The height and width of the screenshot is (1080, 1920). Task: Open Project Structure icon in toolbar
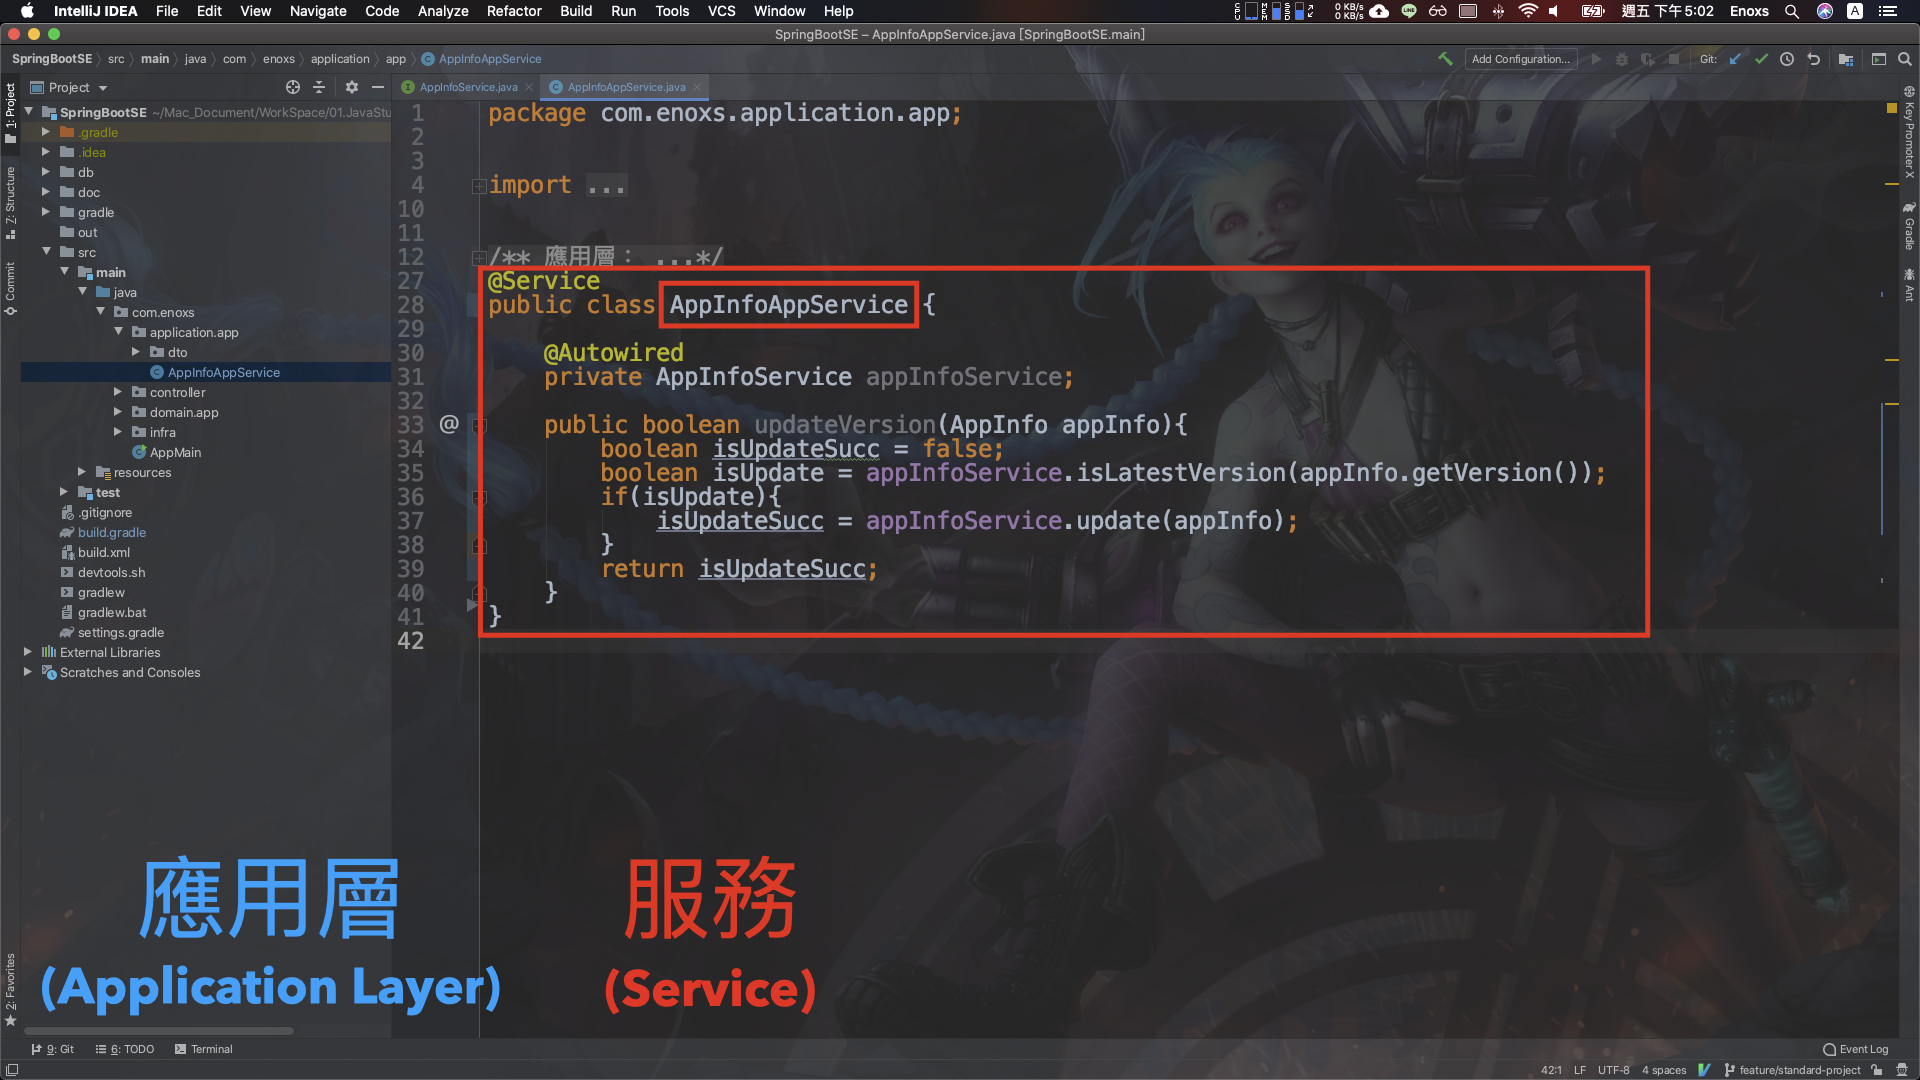tap(1846, 59)
